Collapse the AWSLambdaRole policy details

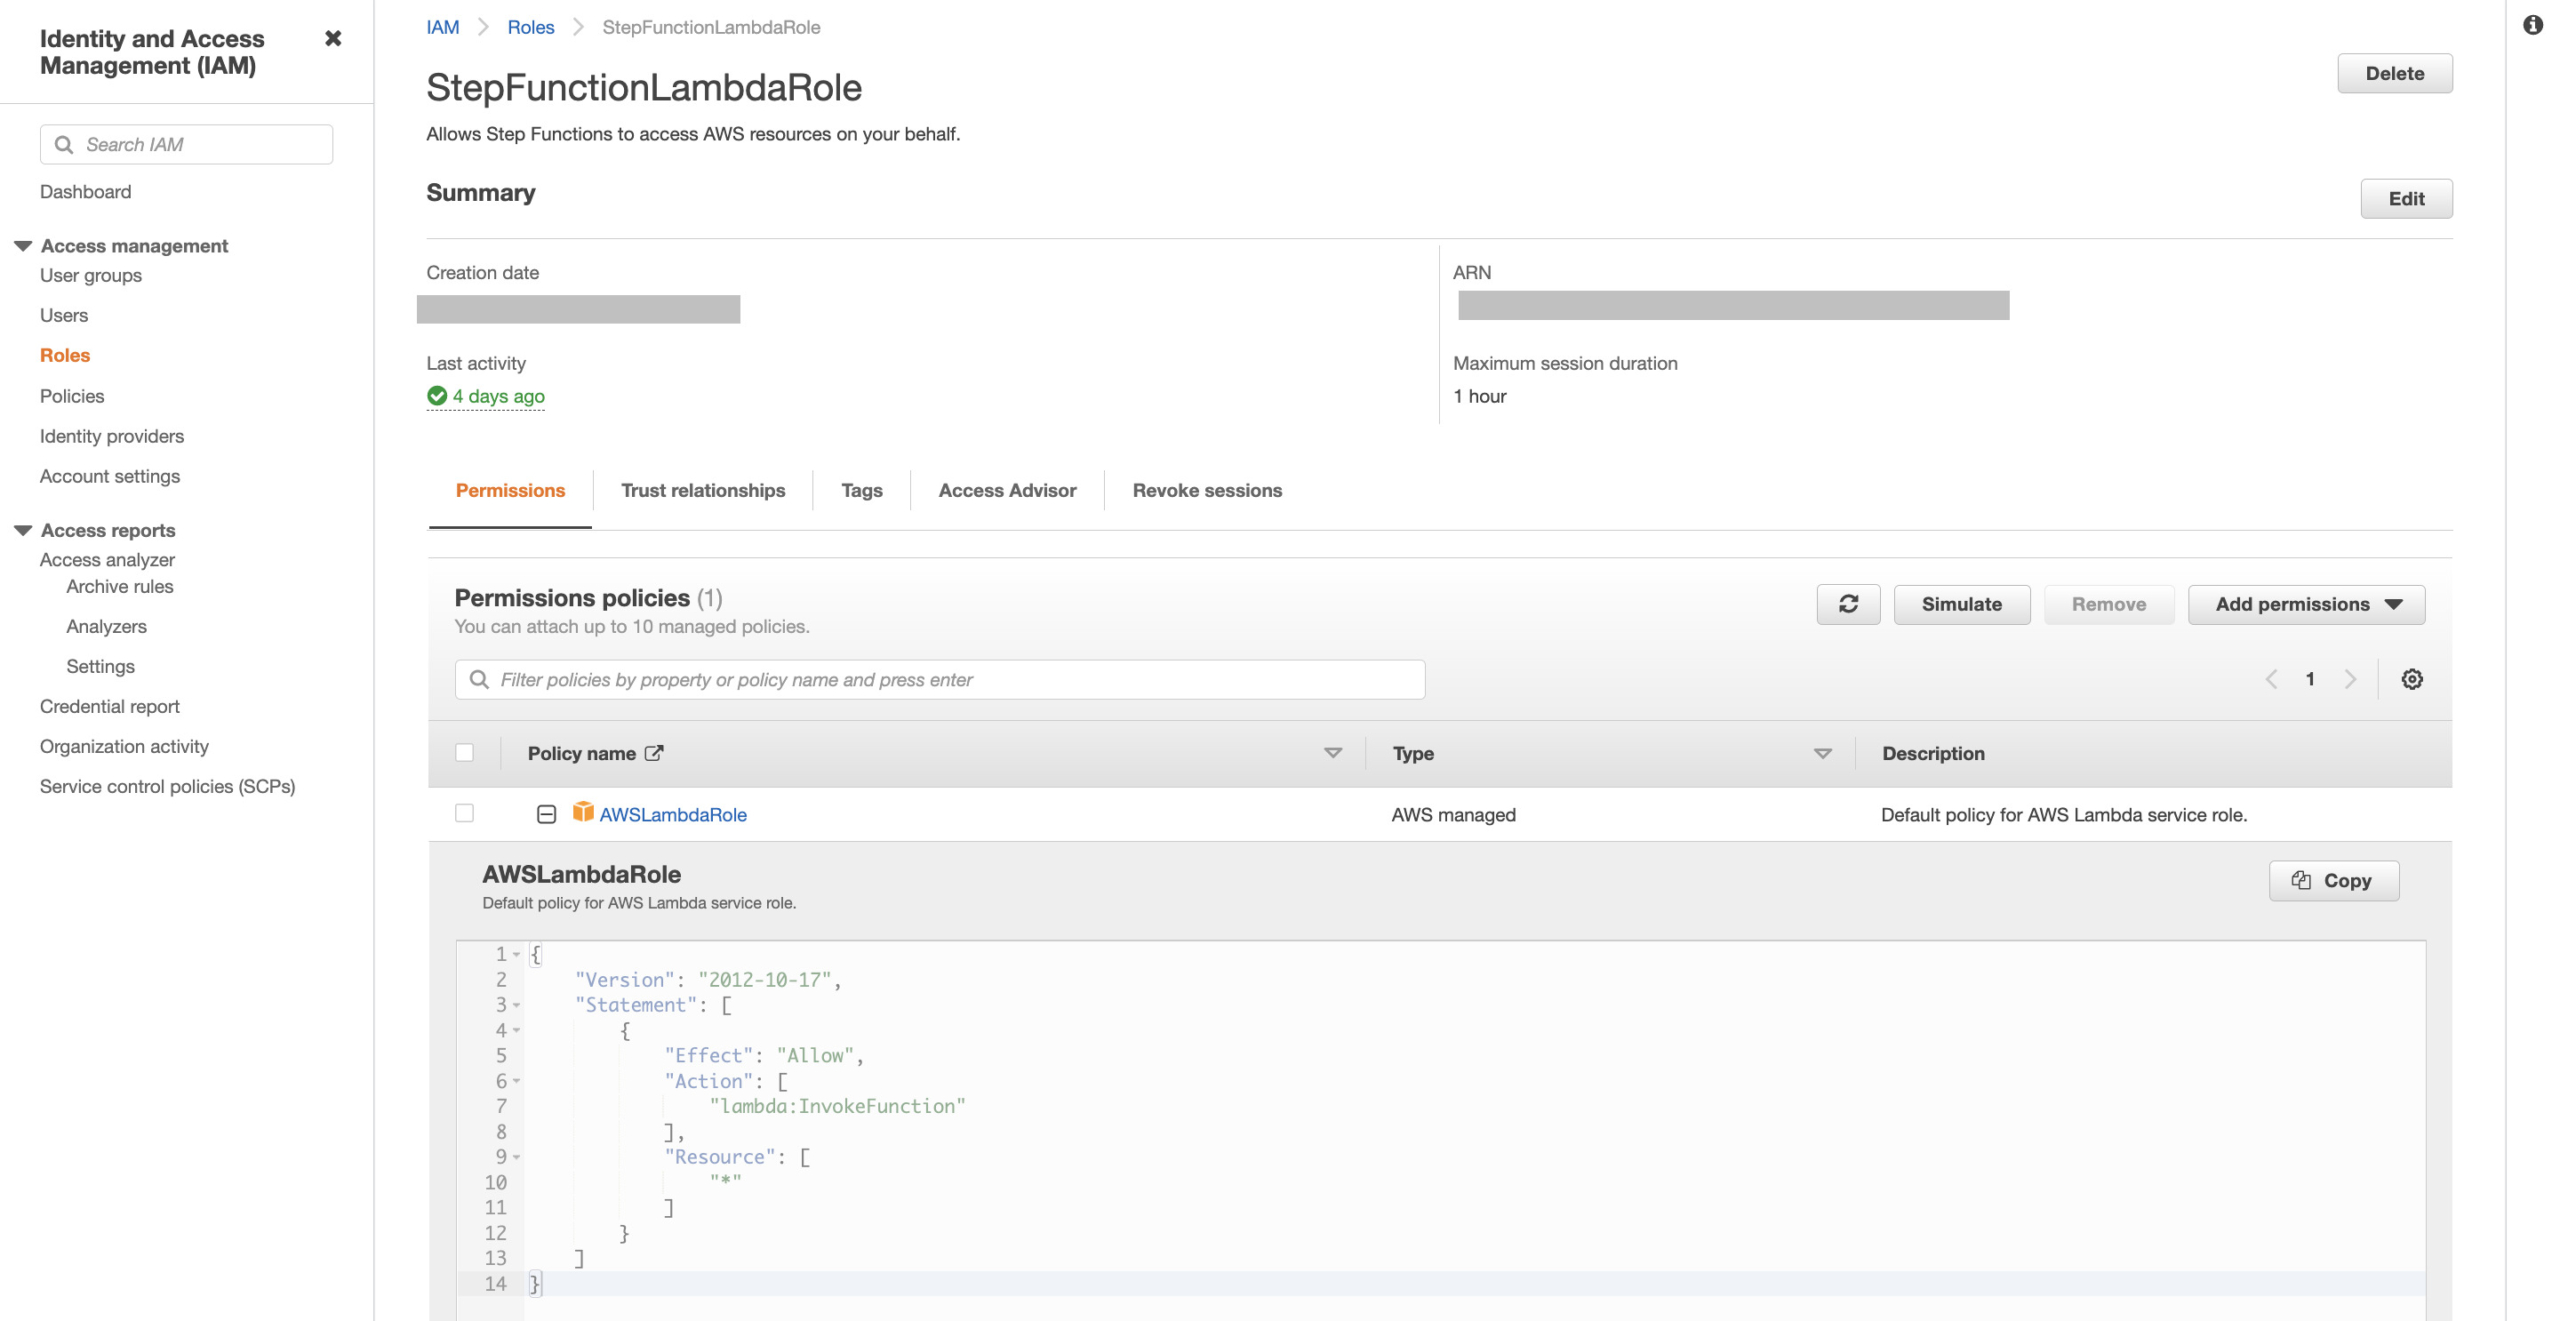pos(546,814)
